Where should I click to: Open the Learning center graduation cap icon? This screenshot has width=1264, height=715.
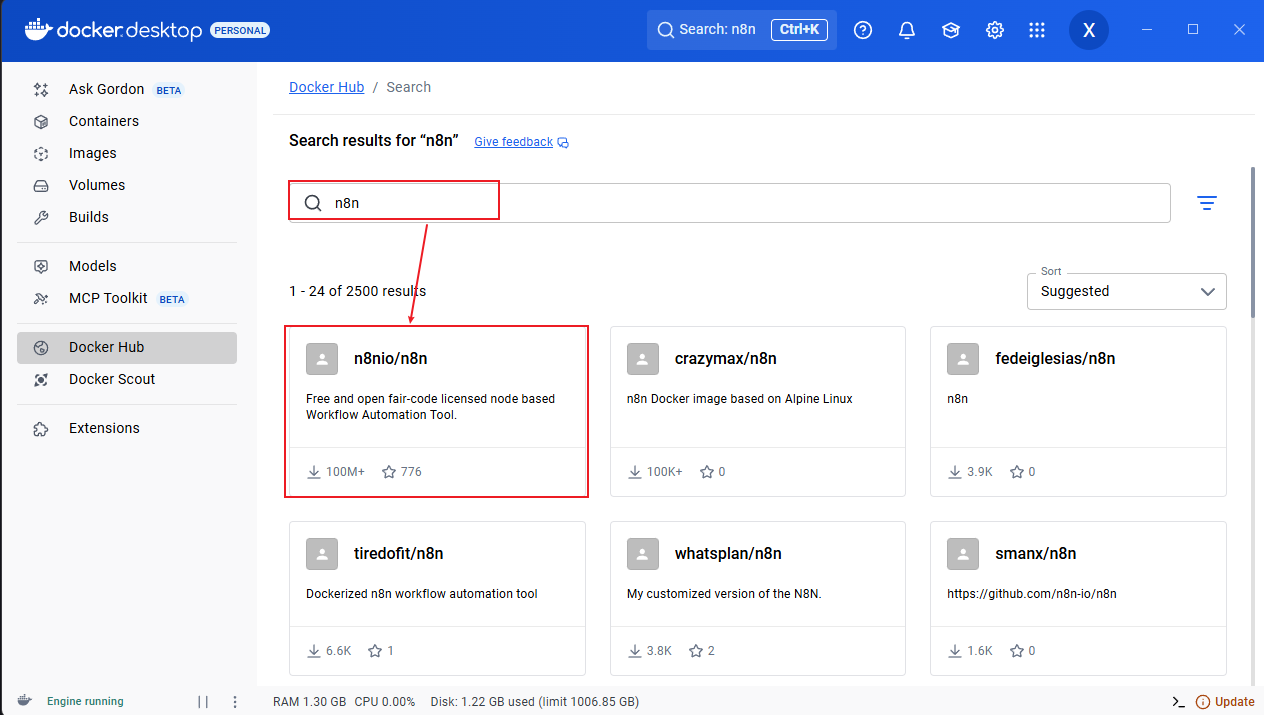tap(951, 30)
